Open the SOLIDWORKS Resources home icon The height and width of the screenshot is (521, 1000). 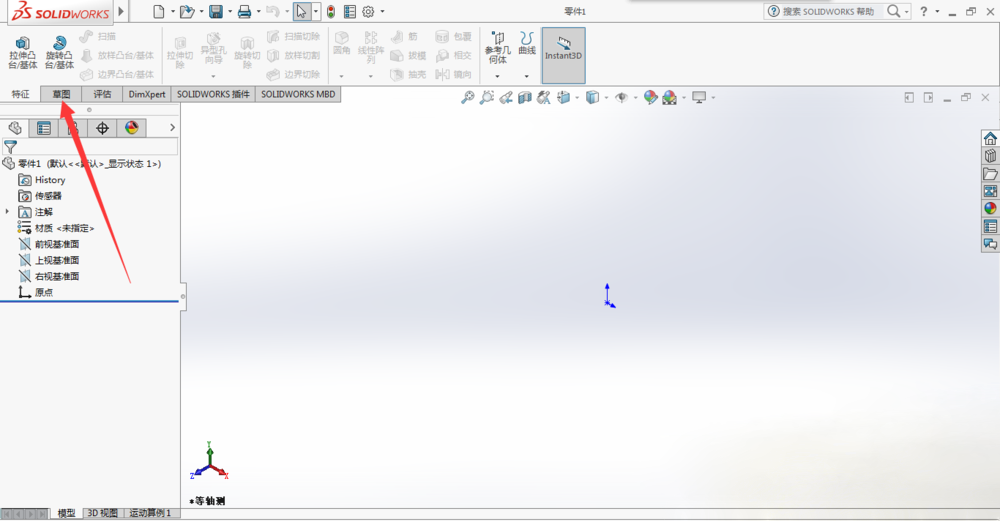click(x=990, y=138)
